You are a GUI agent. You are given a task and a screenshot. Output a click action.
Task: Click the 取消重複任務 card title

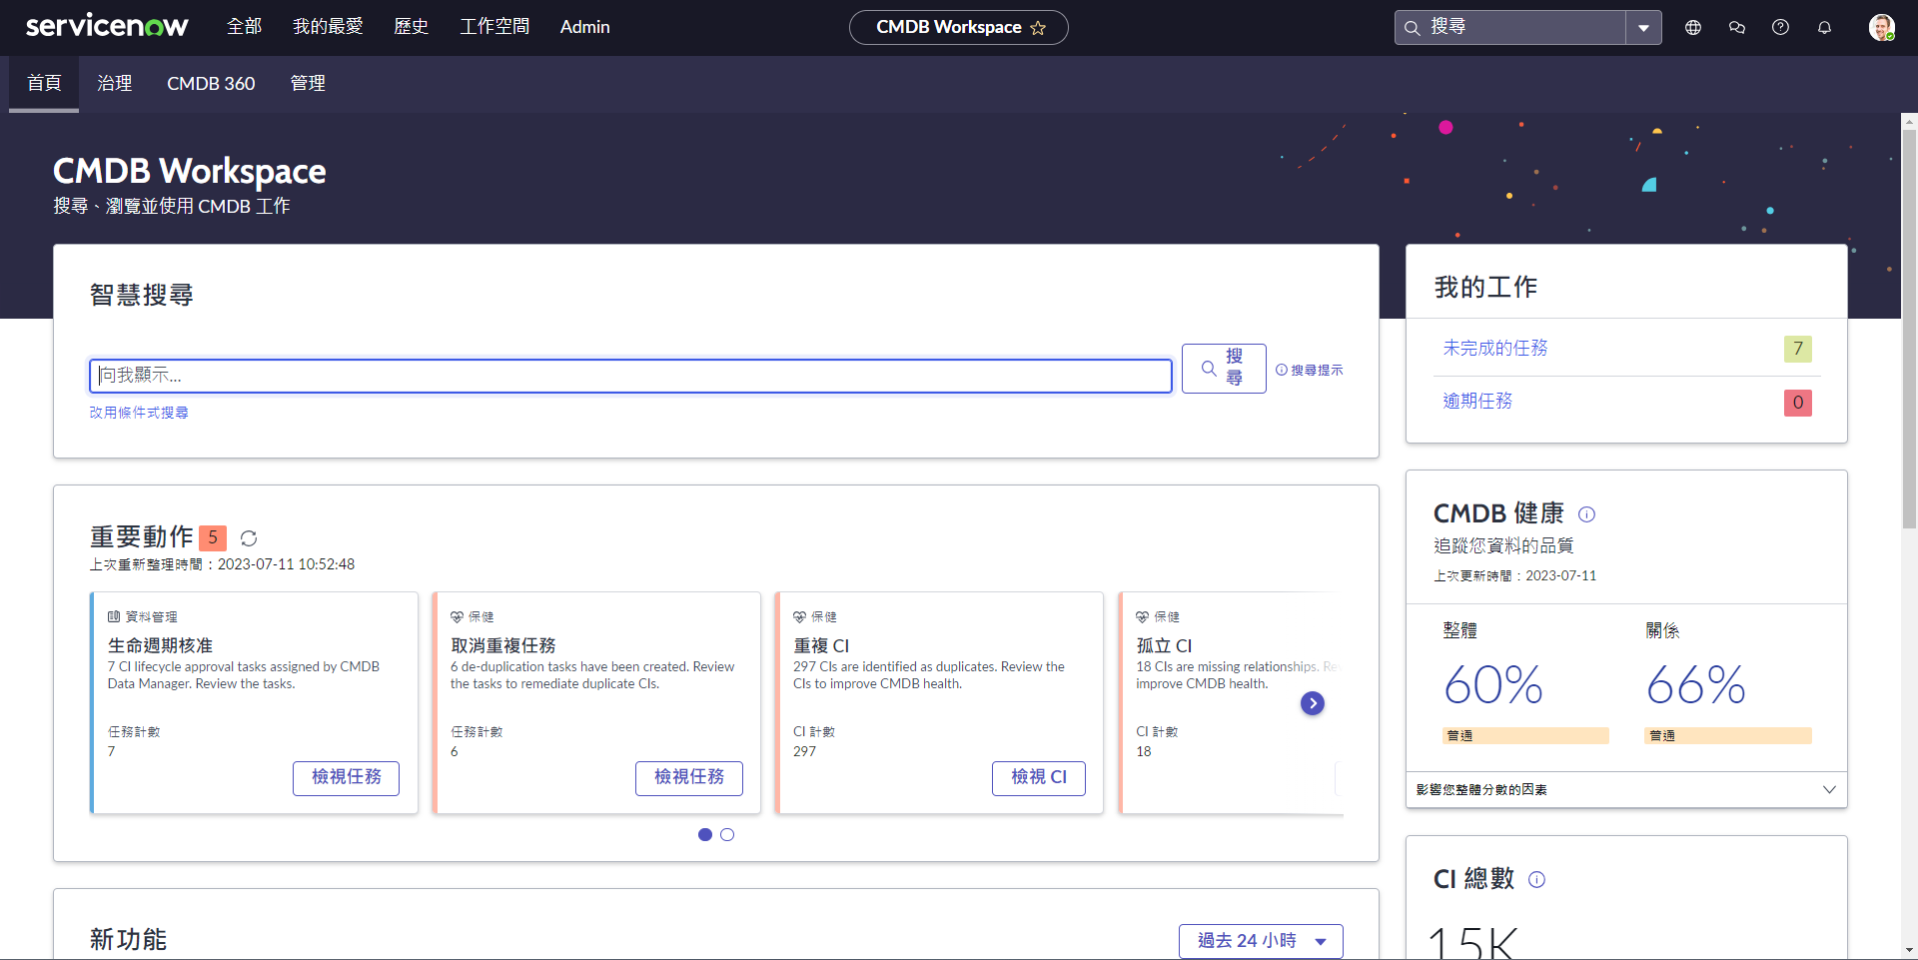(x=503, y=646)
